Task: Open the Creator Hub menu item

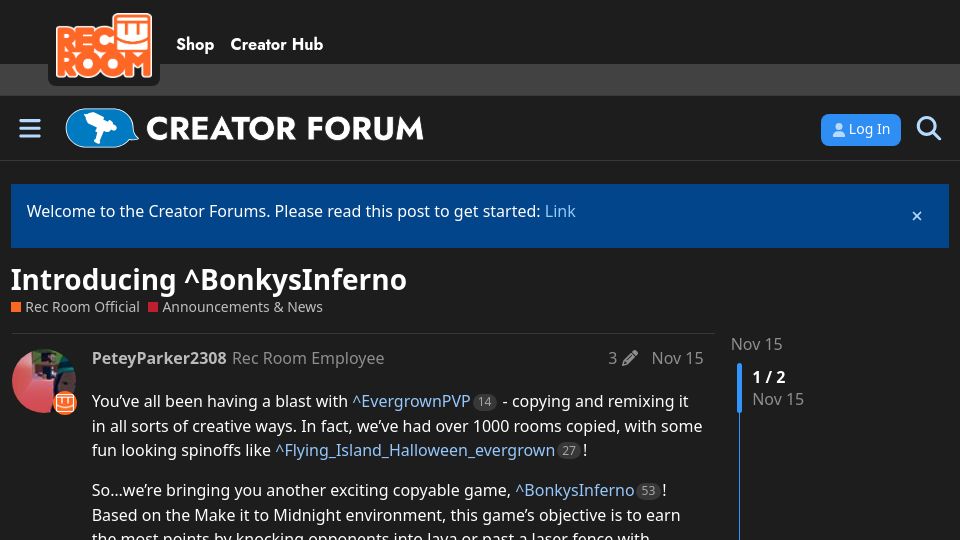Action: click(277, 45)
